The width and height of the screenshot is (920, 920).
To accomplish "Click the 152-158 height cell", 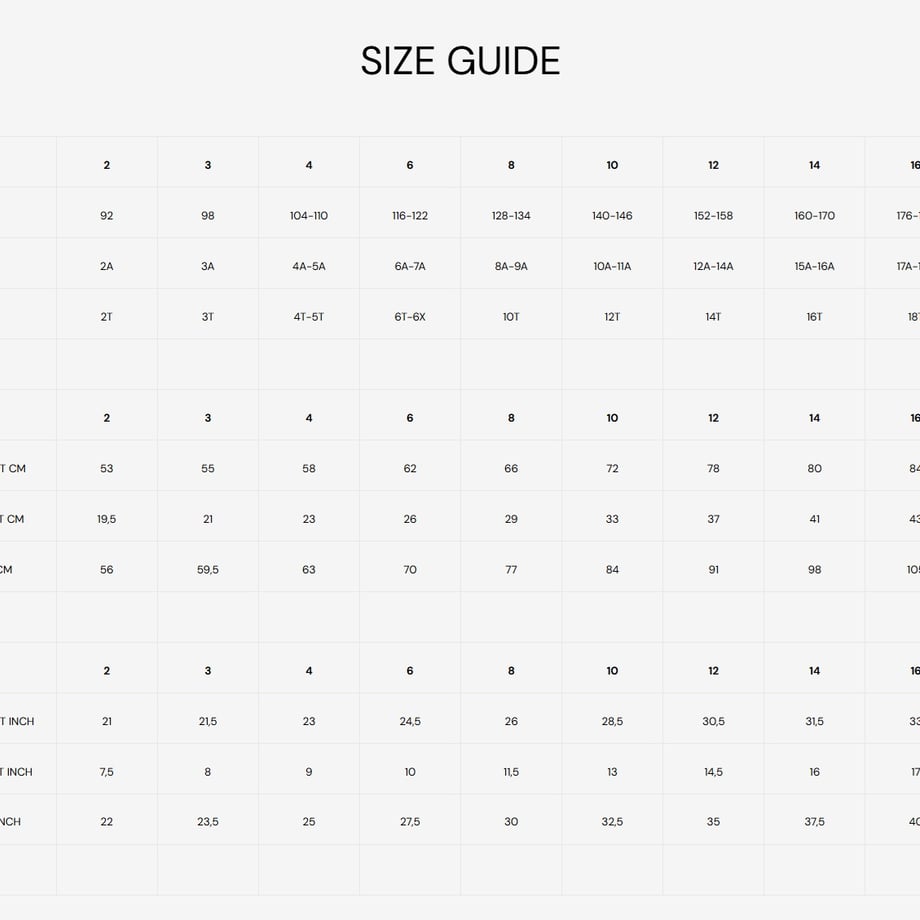I will tap(713, 215).
